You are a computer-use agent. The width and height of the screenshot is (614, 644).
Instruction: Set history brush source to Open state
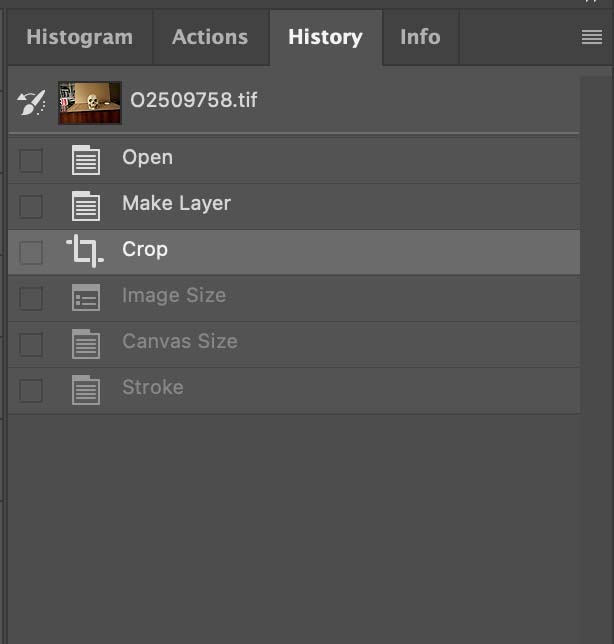(x=31, y=160)
